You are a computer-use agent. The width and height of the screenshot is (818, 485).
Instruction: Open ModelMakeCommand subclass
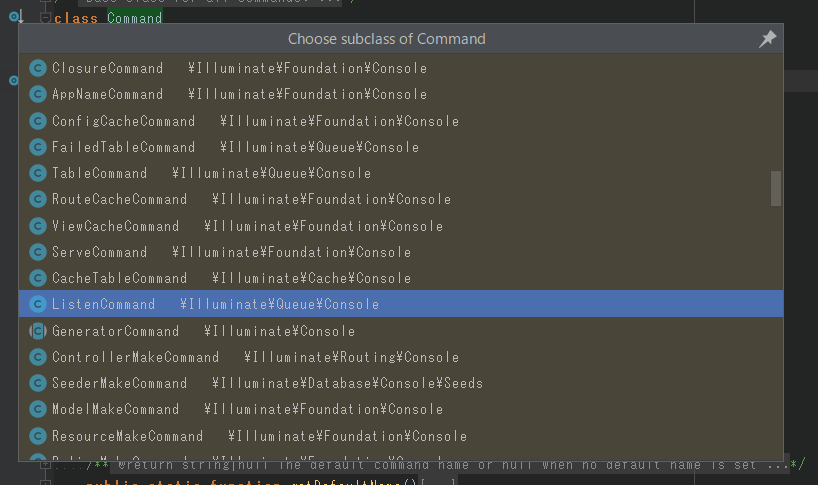point(116,409)
